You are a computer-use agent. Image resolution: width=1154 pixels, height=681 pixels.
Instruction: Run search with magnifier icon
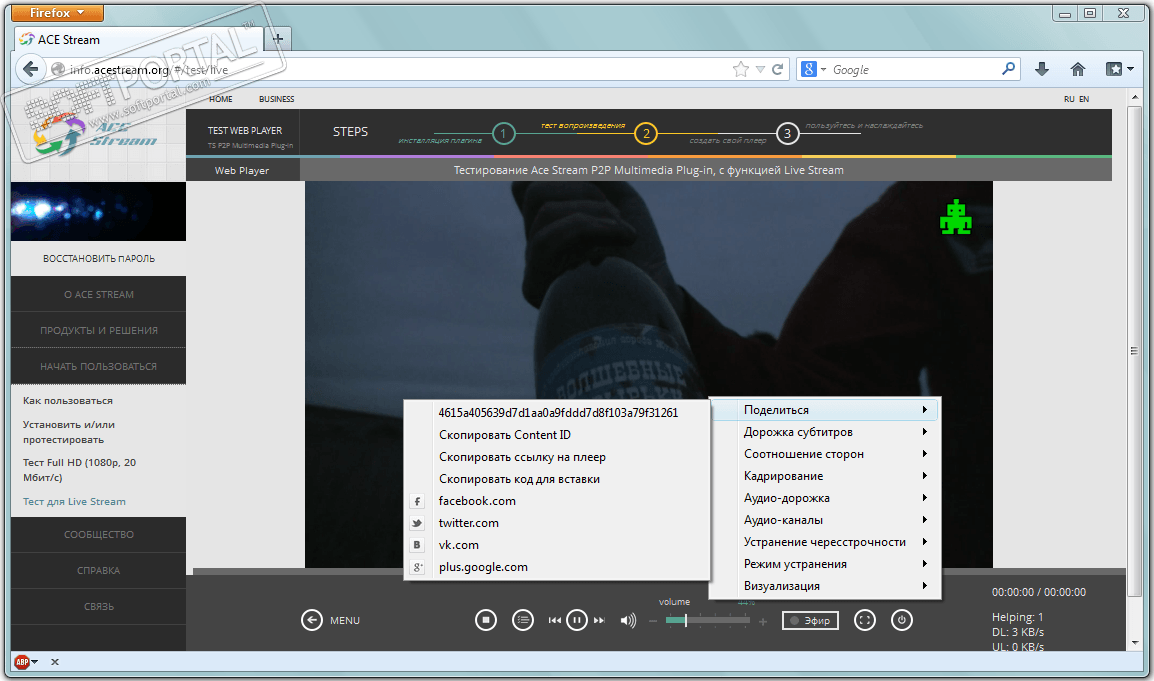(x=1008, y=68)
